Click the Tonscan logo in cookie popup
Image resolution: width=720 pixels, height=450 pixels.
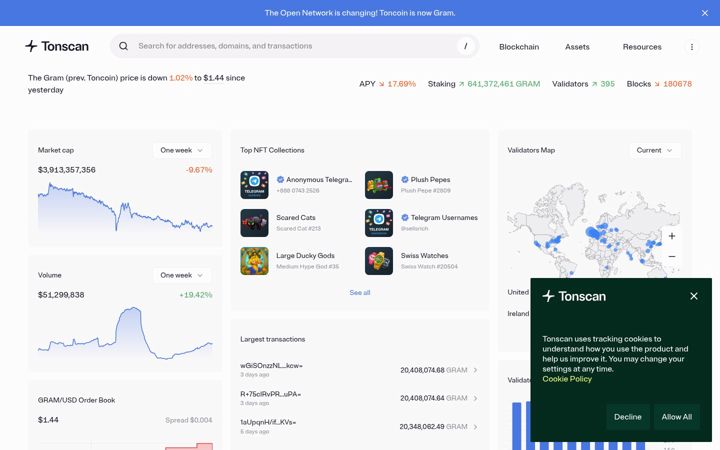574,296
